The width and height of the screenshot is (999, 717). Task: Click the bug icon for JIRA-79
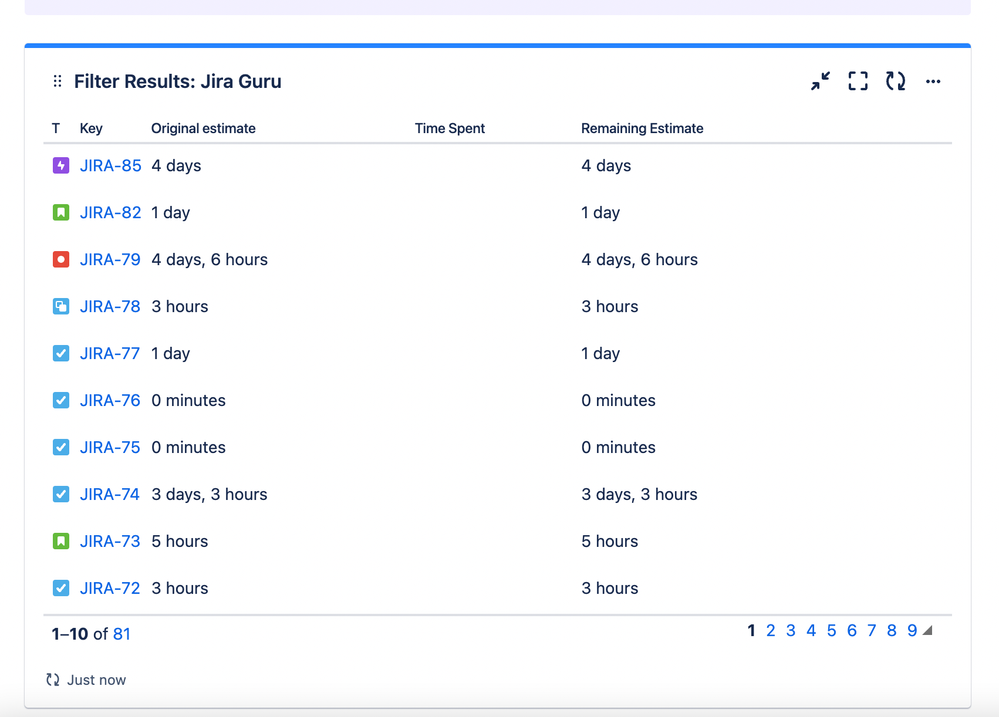point(61,259)
